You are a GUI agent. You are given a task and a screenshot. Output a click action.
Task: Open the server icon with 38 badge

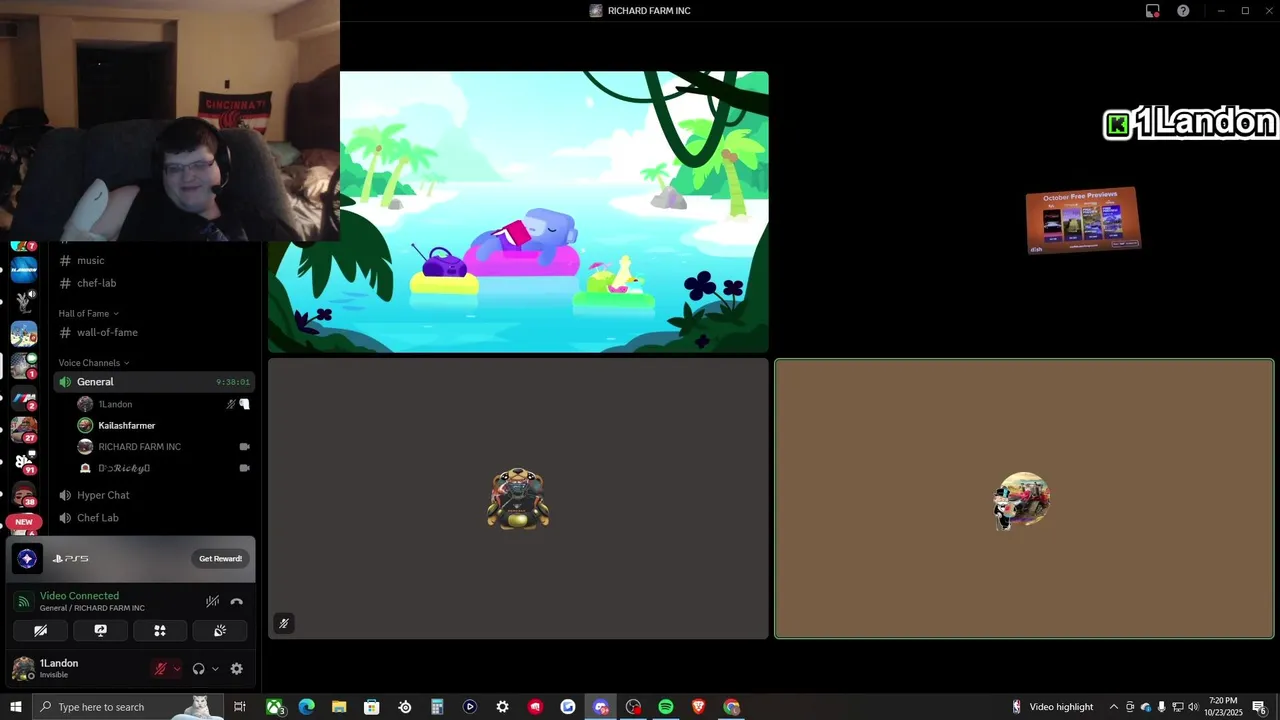tap(24, 494)
